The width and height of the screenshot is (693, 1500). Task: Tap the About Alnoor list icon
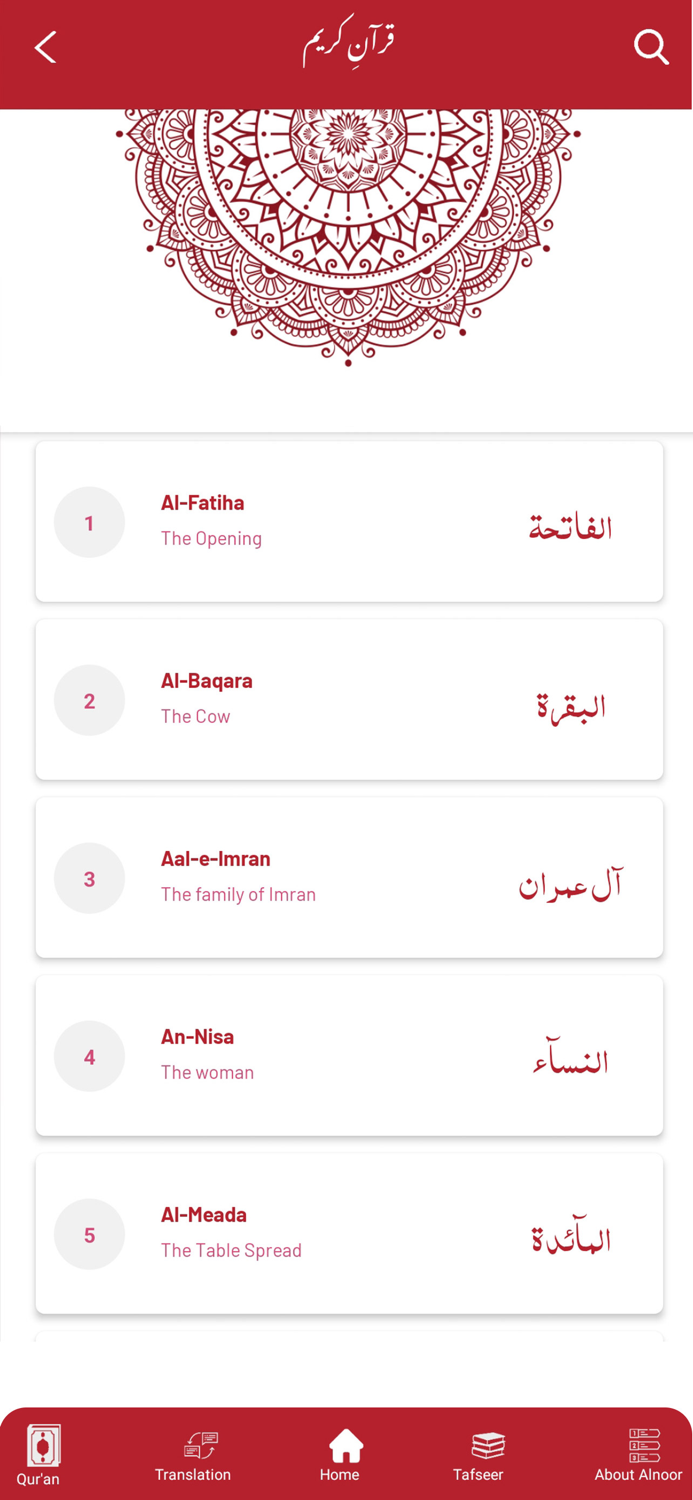[x=643, y=1443]
